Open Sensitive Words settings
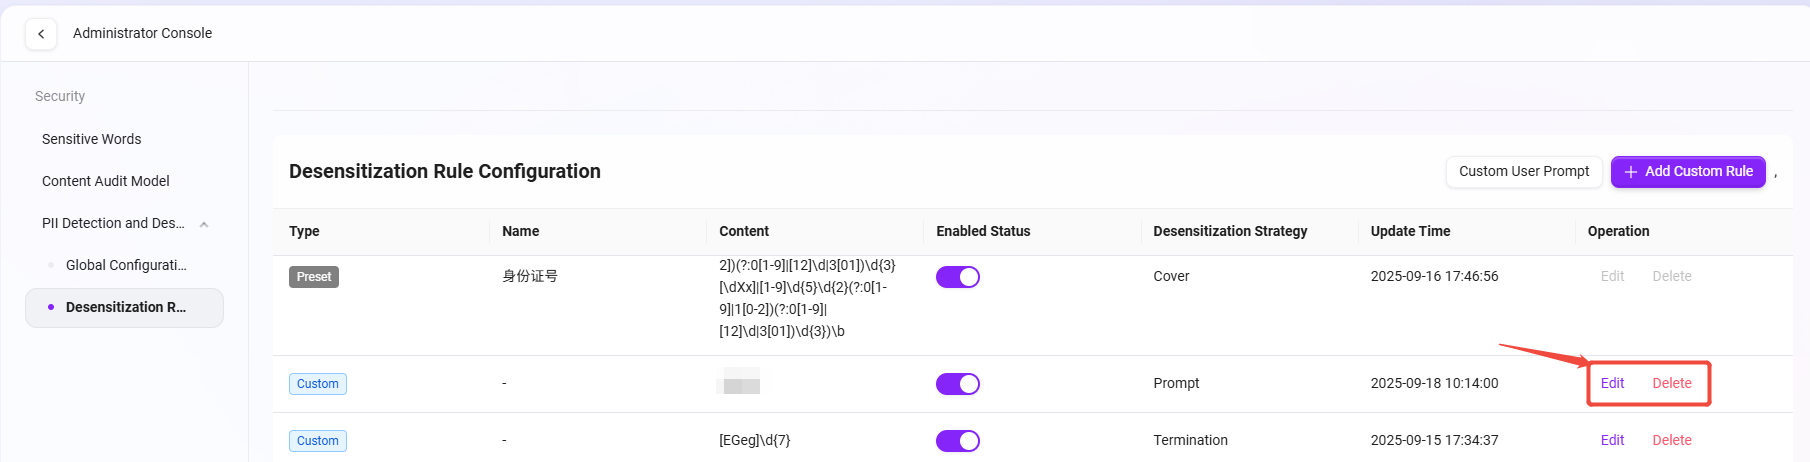This screenshot has width=1810, height=462. point(91,139)
